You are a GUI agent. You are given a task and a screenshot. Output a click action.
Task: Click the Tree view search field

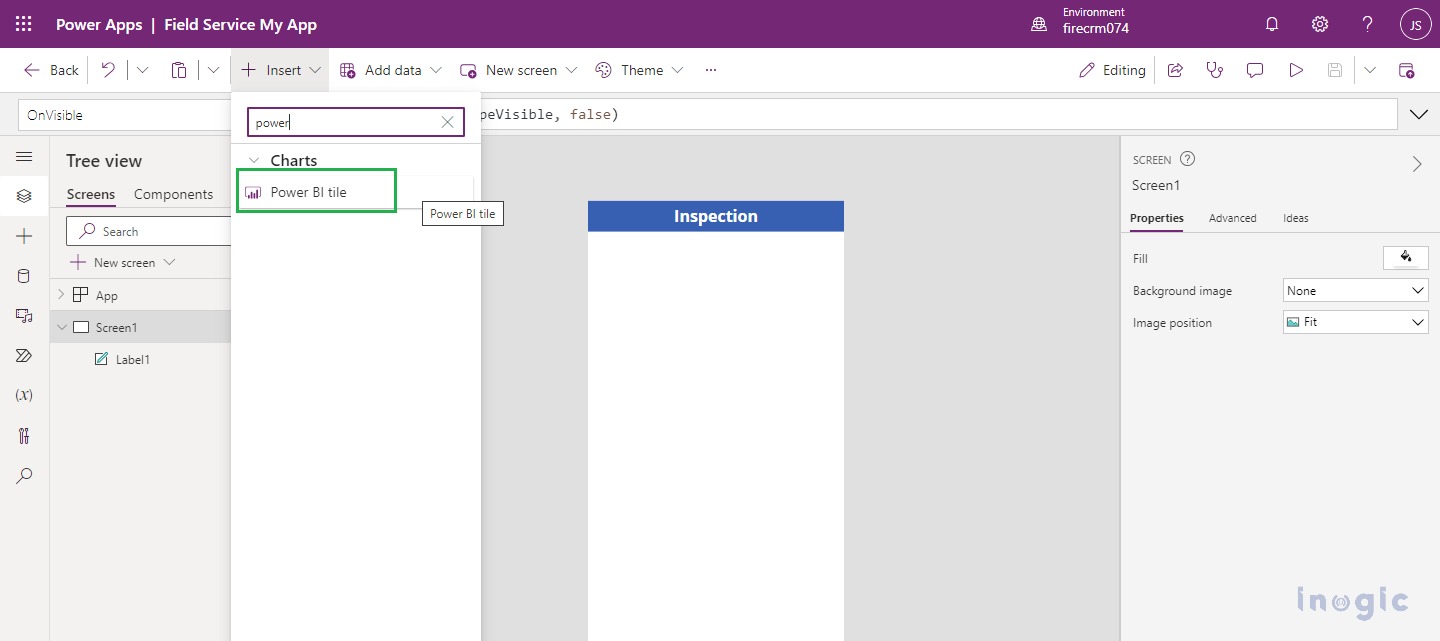coord(150,231)
